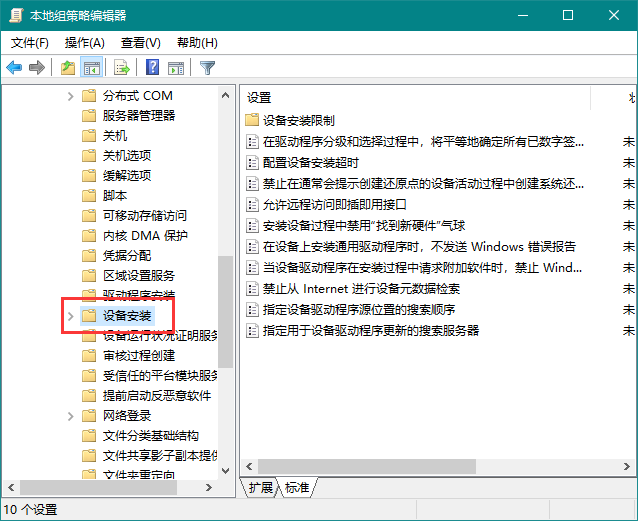Open the Help question mark icon
This screenshot has height=521, width=638.
[x=153, y=67]
